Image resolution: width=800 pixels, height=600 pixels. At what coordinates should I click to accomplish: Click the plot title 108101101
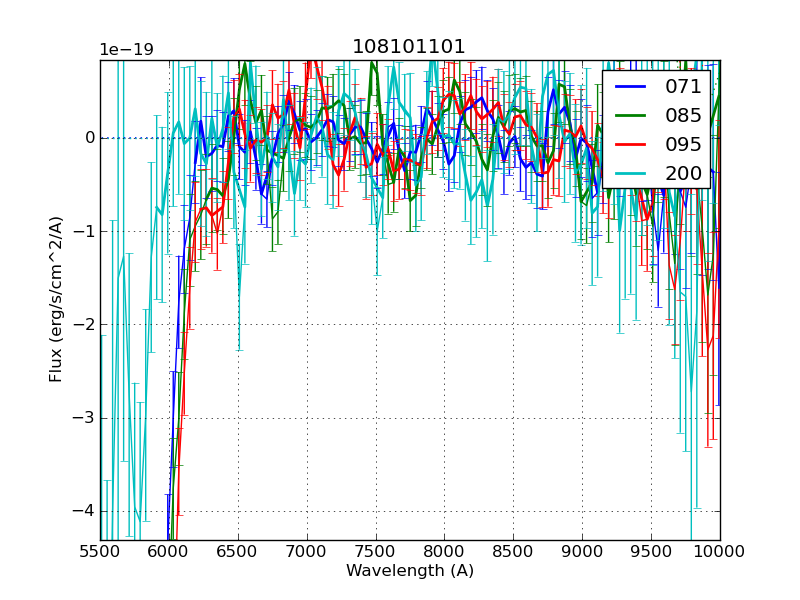[x=409, y=47]
